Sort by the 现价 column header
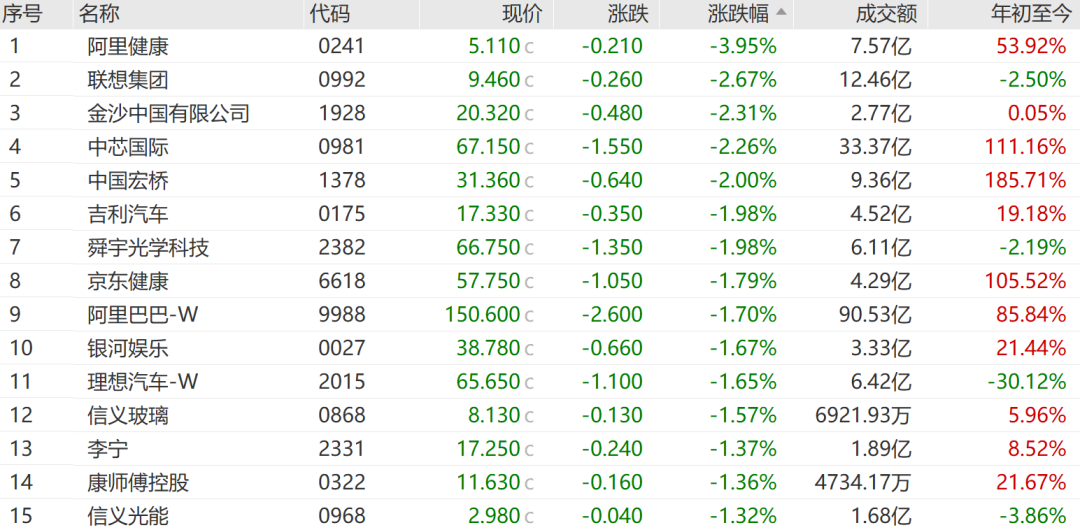This screenshot has width=1080, height=530. click(521, 13)
